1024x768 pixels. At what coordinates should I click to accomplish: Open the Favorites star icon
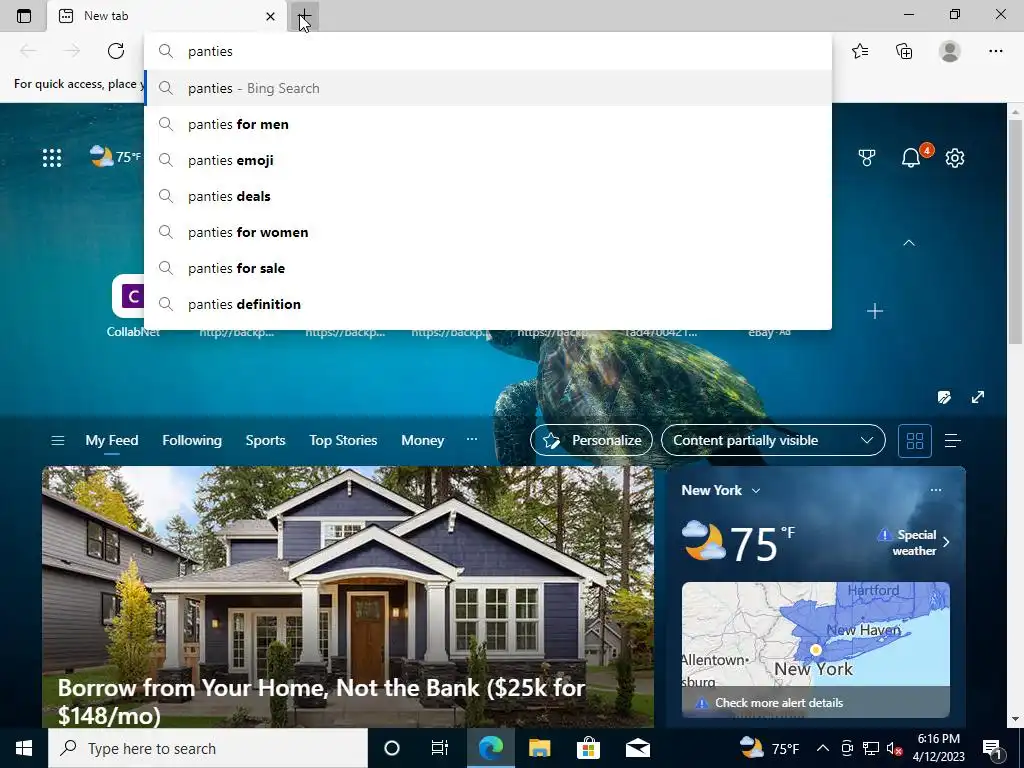860,51
